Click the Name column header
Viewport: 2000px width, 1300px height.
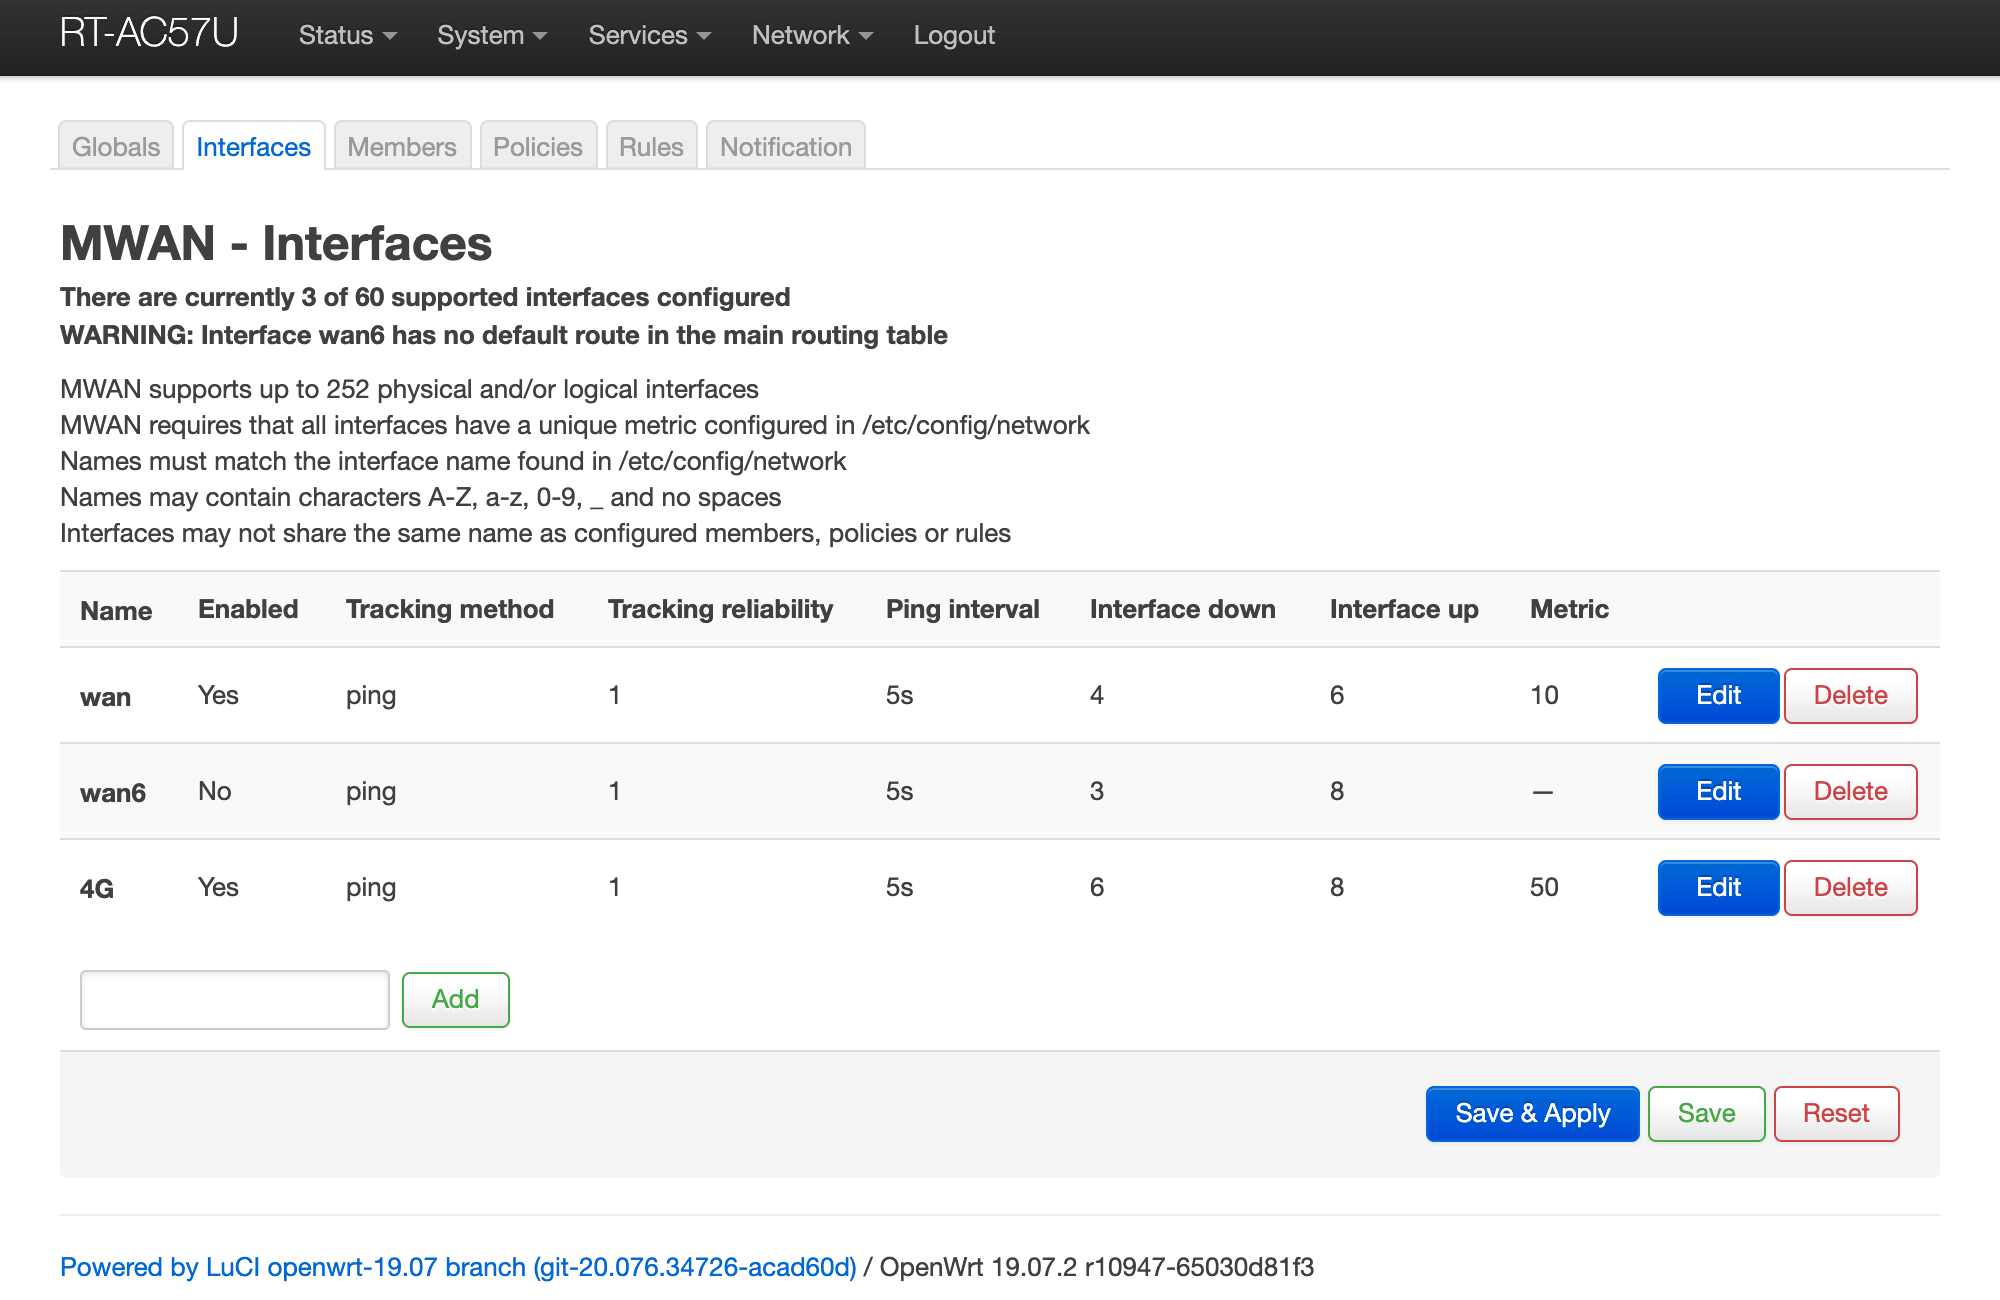[x=116, y=611]
